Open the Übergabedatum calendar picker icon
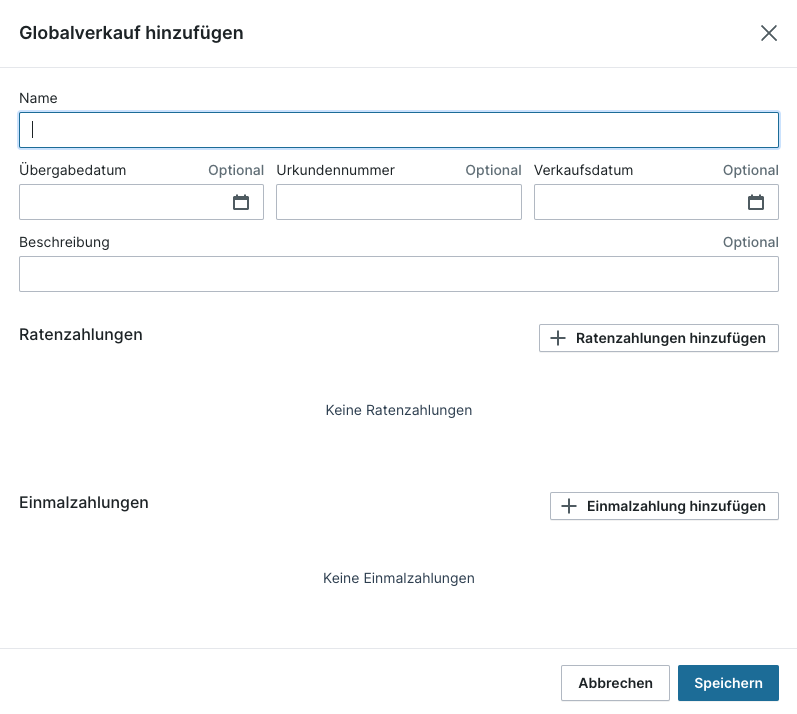The width and height of the screenshot is (797, 714). [x=241, y=202]
